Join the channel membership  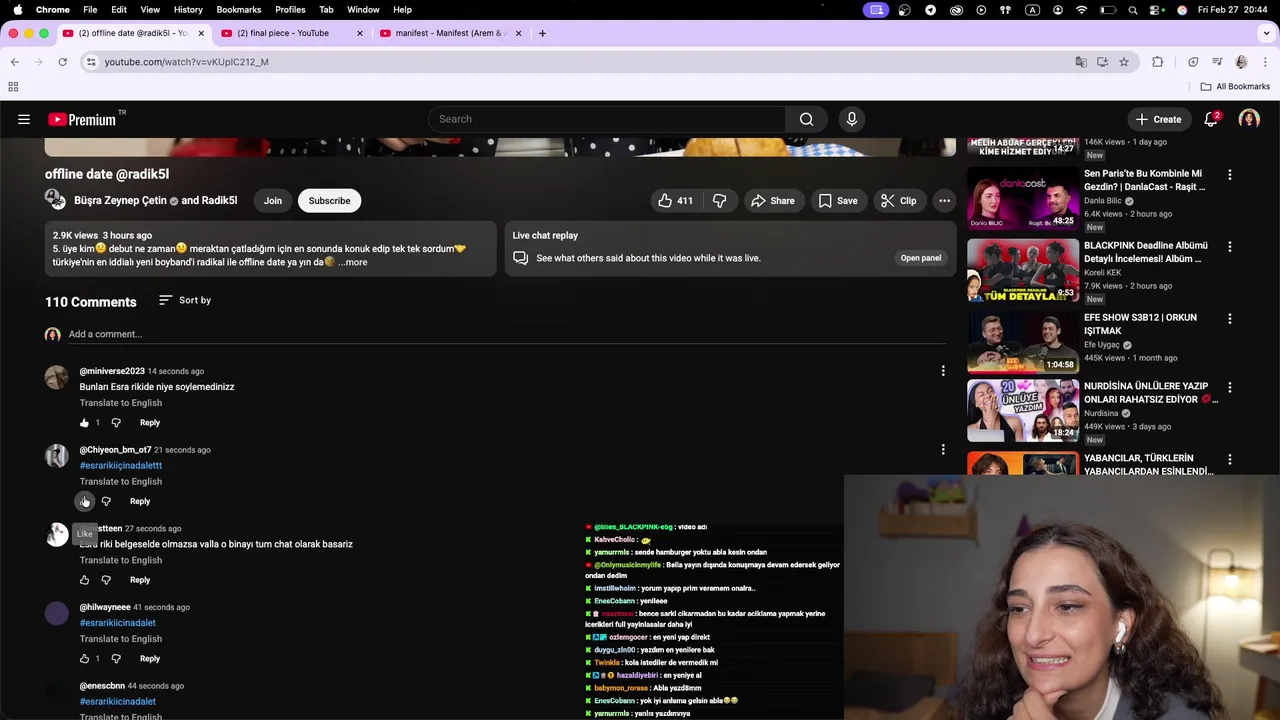coord(273,201)
